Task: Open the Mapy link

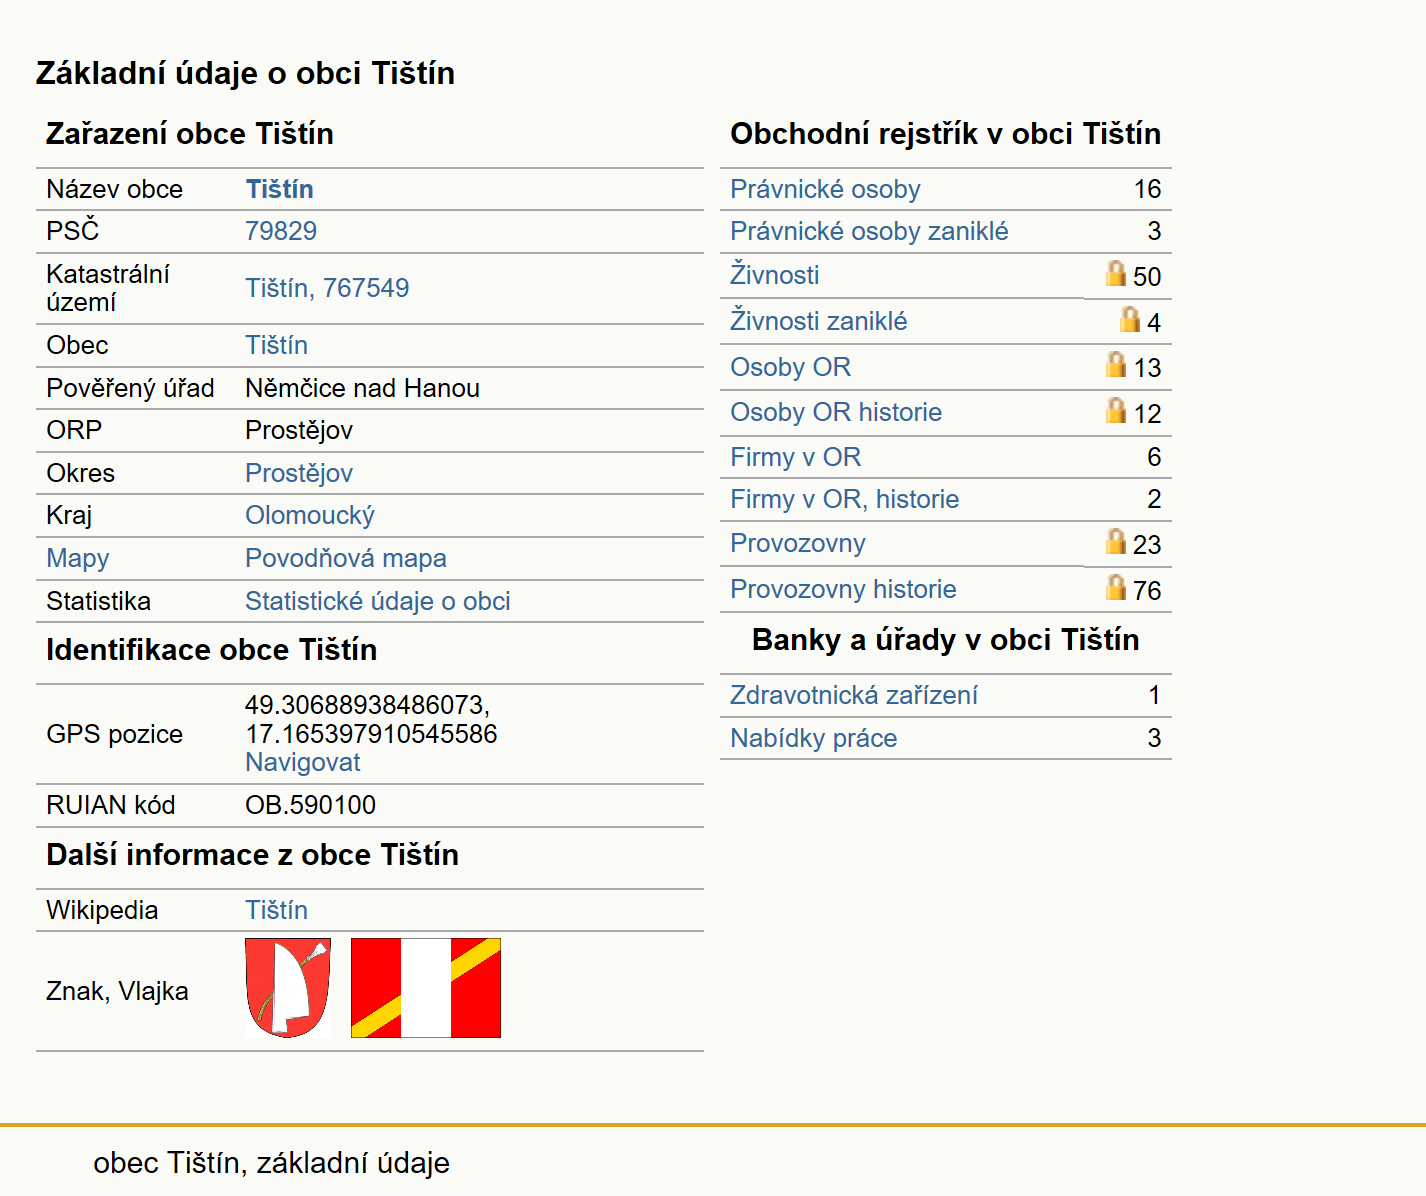Action: click(x=78, y=558)
